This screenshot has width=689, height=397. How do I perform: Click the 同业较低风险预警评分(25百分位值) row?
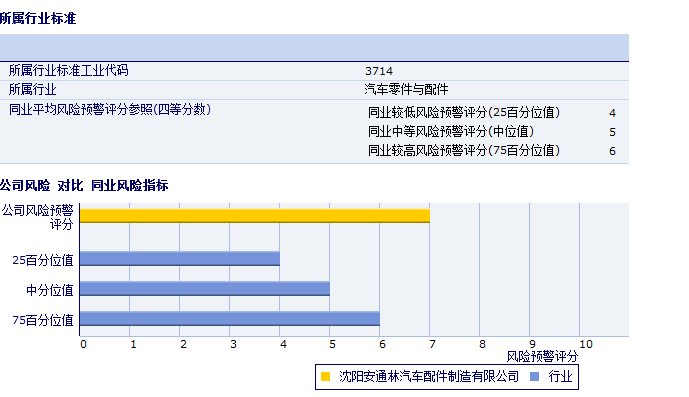[492, 113]
